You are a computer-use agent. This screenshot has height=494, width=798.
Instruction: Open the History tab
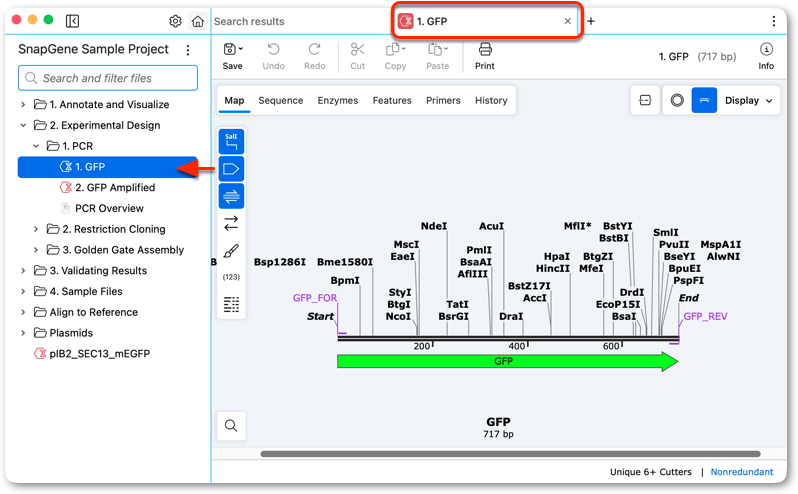[x=491, y=100]
